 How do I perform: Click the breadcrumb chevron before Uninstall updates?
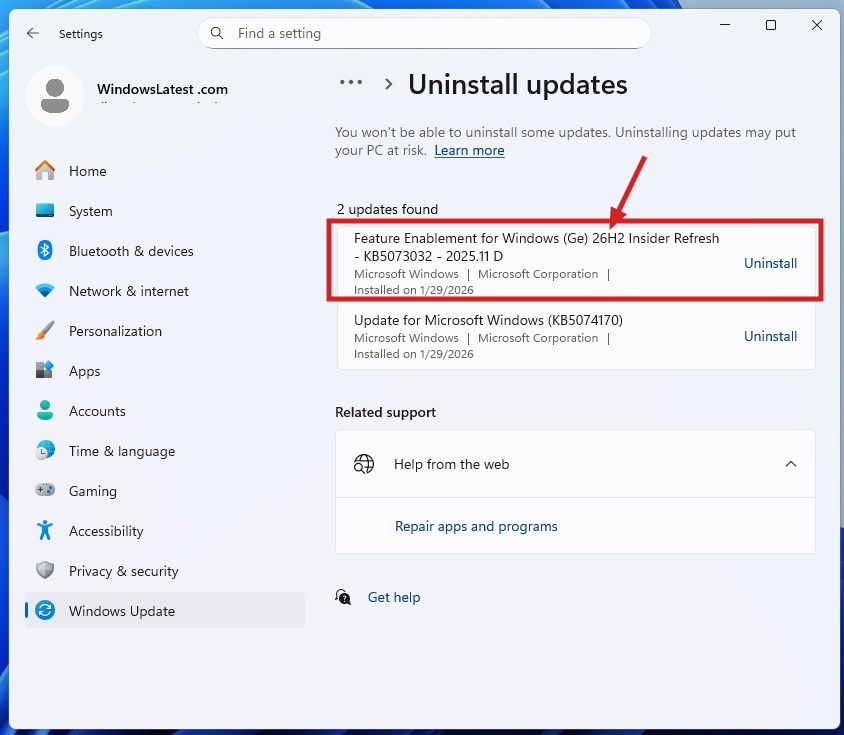[389, 85]
